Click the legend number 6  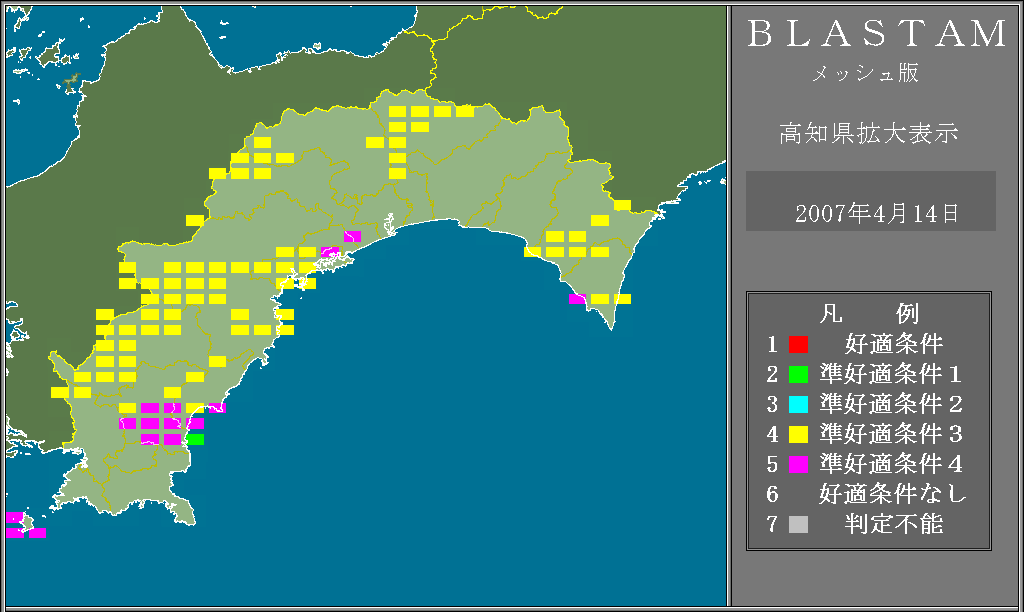[x=773, y=494]
